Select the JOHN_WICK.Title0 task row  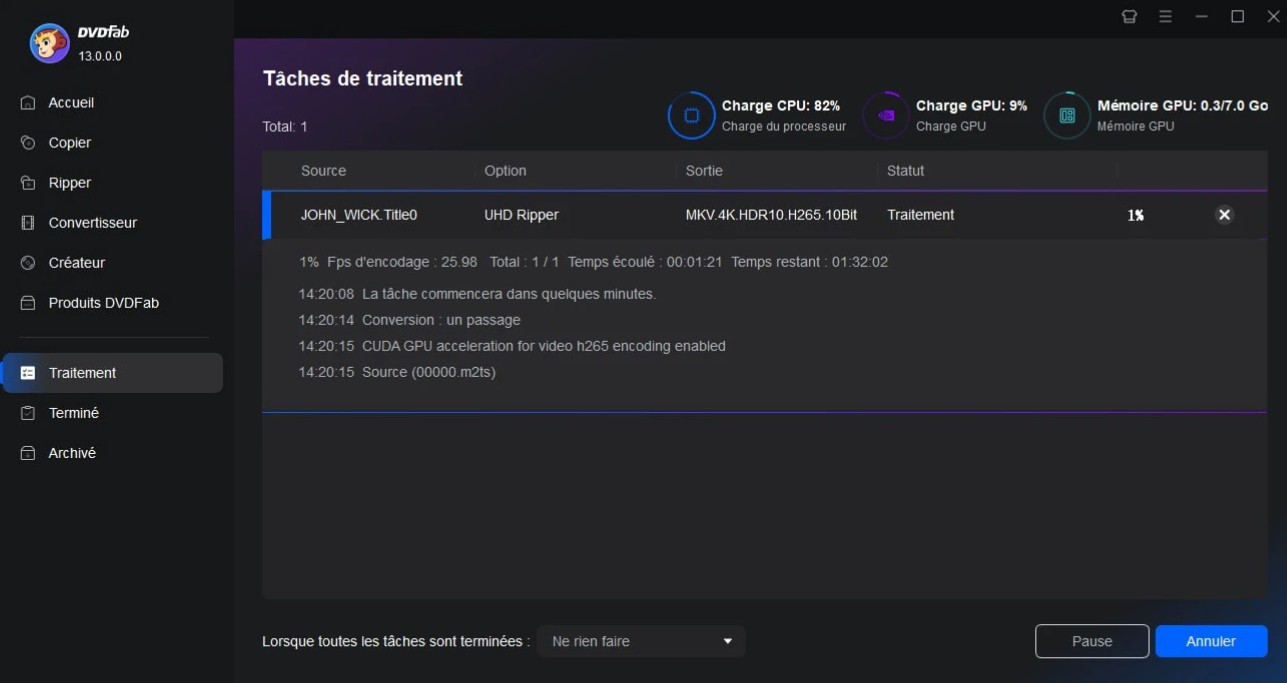tap(358, 215)
